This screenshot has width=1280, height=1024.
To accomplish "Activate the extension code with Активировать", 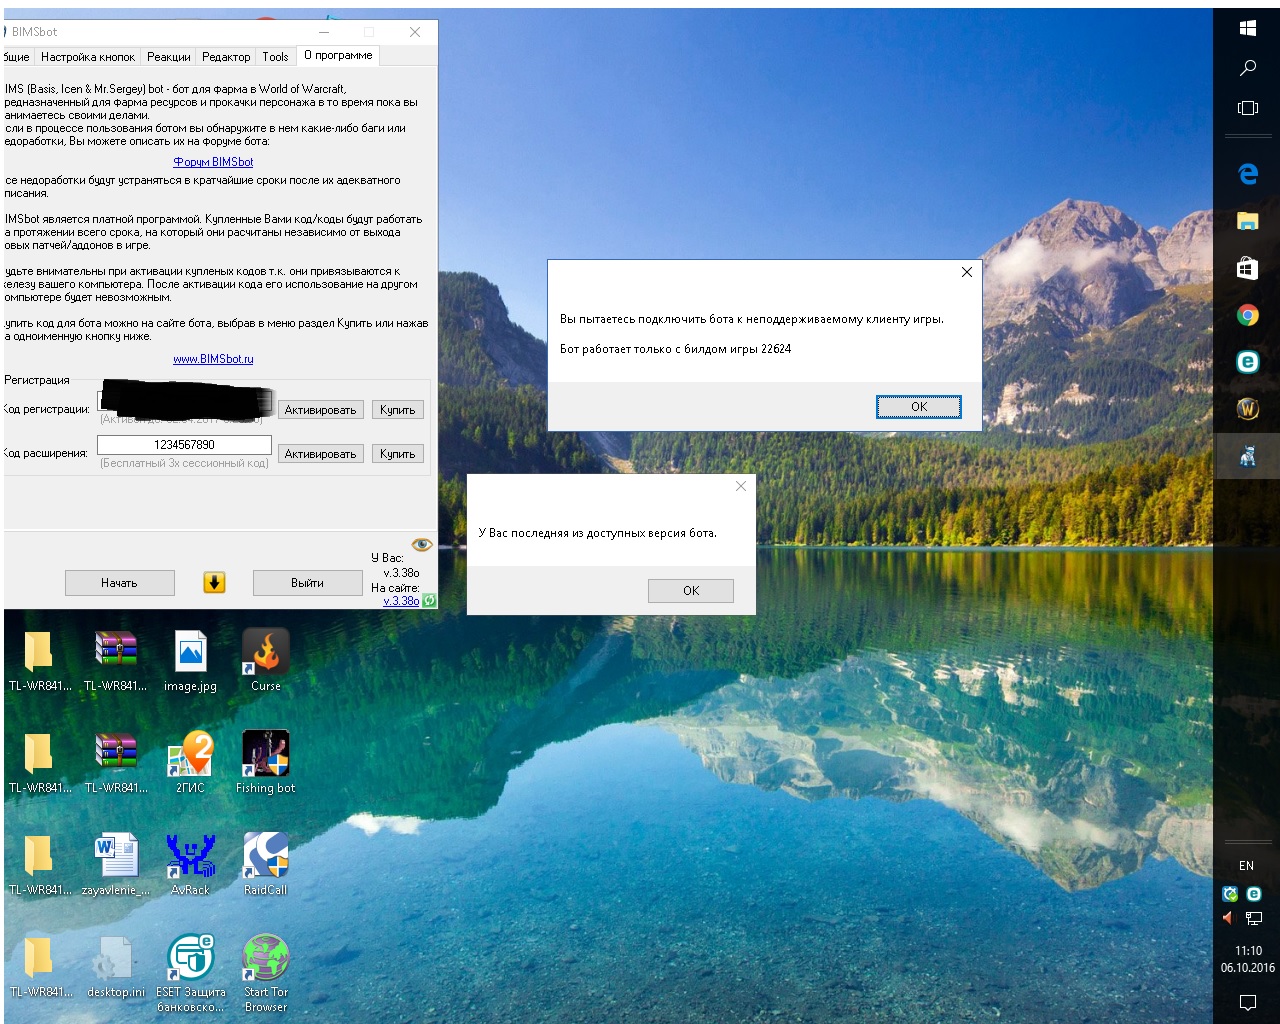I will (320, 454).
